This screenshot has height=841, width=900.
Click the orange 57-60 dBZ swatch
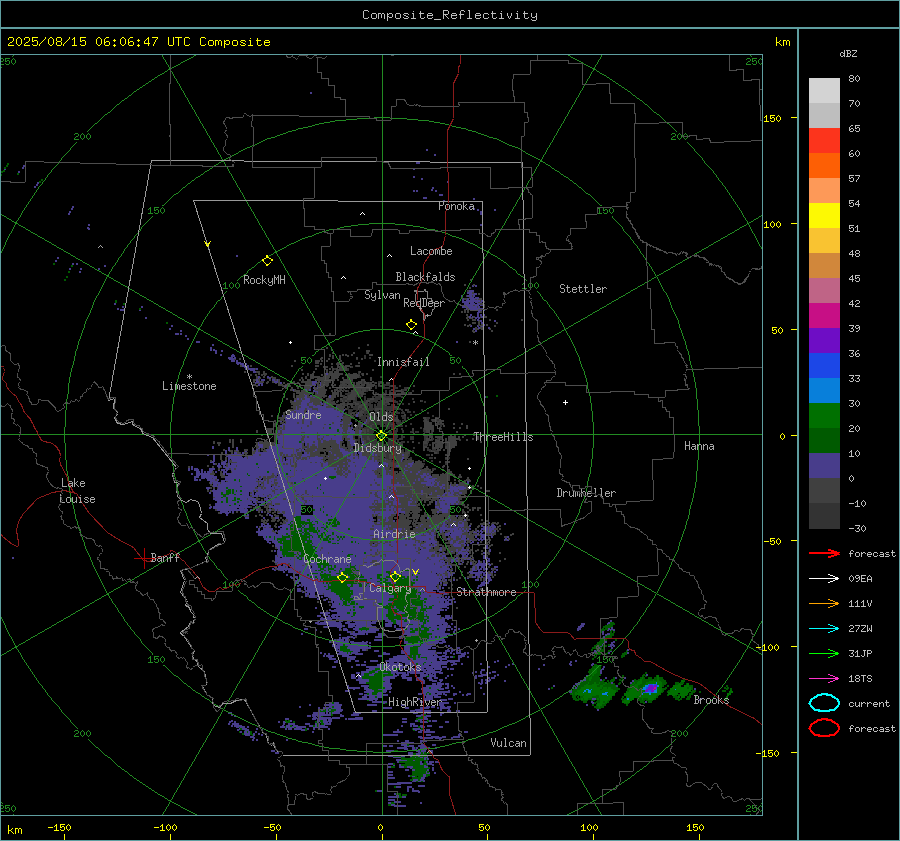click(x=824, y=166)
